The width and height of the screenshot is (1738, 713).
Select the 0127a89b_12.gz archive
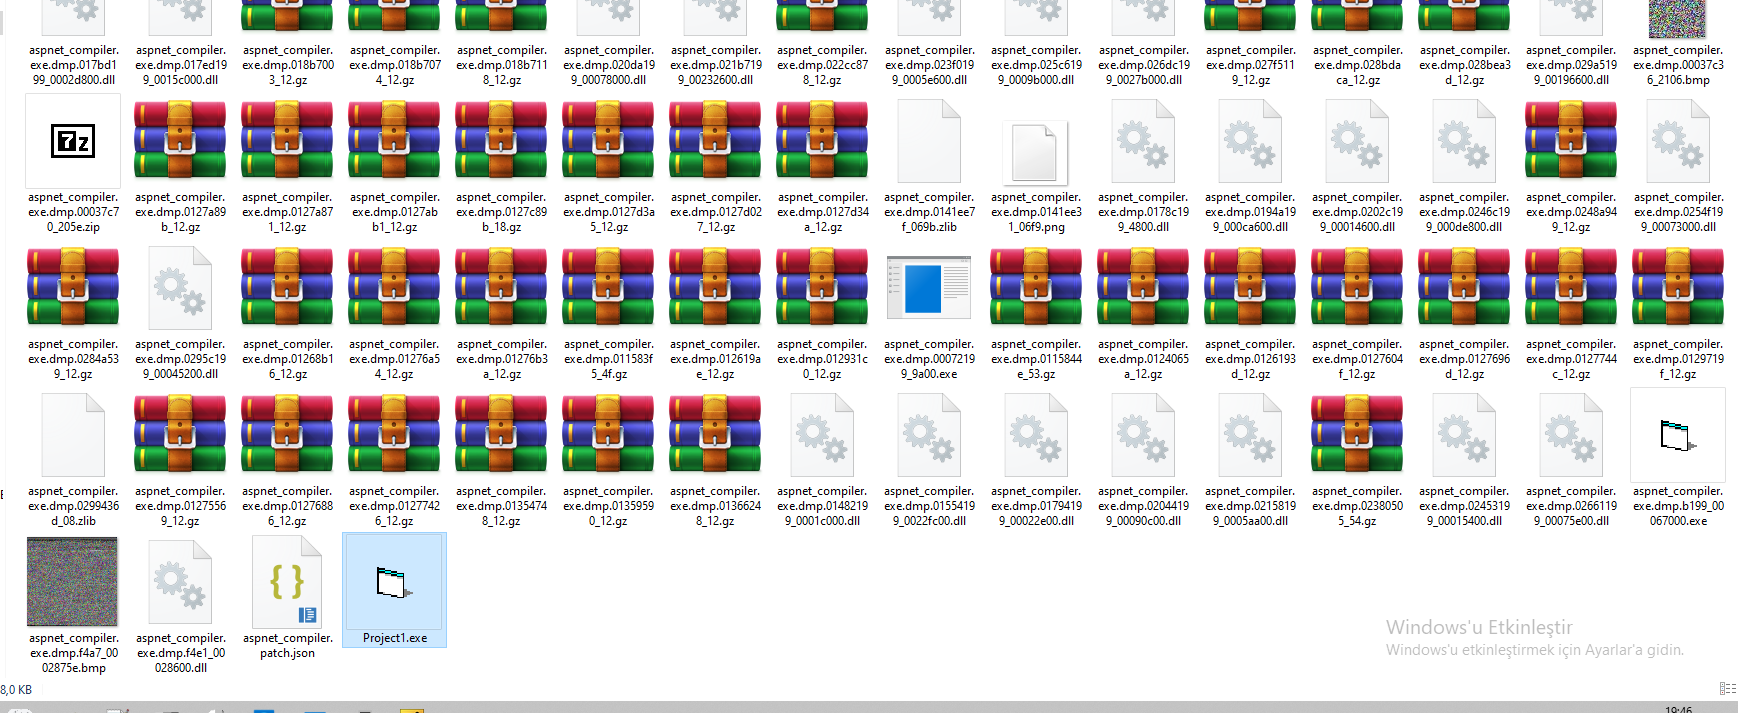click(x=180, y=142)
